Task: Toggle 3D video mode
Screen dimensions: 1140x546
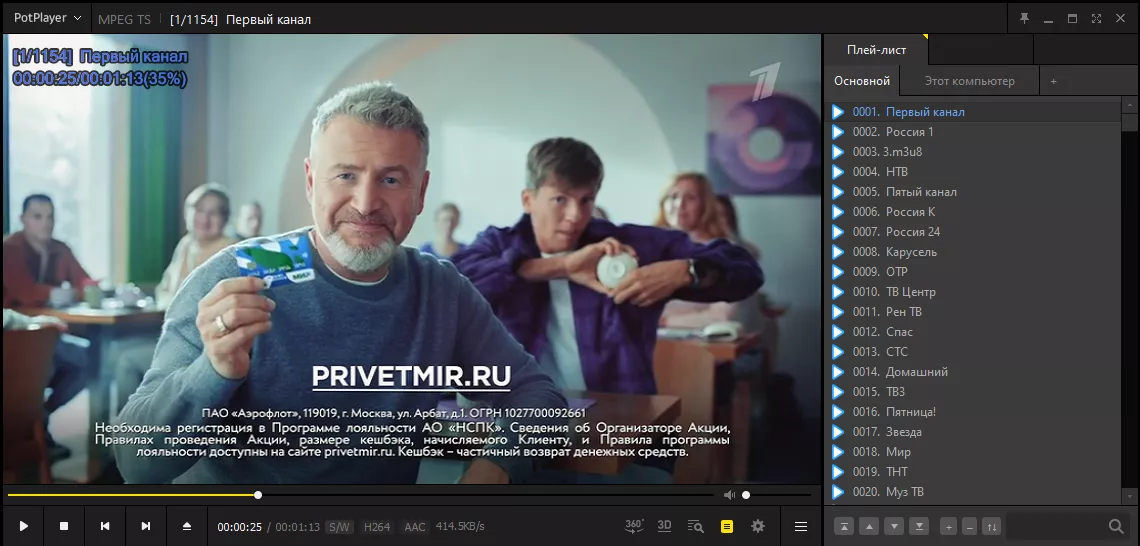Action: click(x=664, y=526)
